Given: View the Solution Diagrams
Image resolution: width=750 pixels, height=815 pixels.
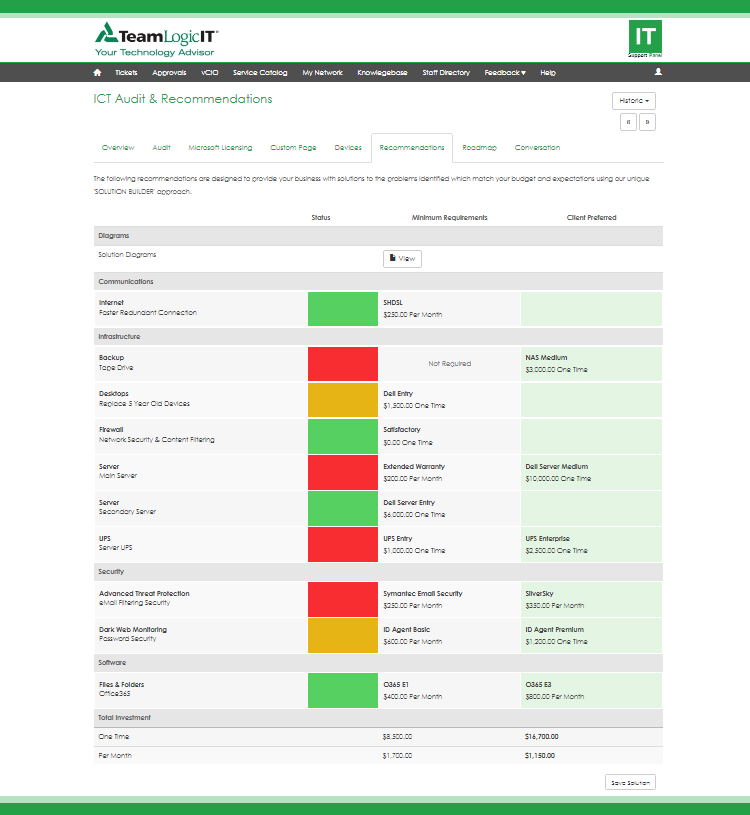Looking at the screenshot, I should [x=402, y=259].
